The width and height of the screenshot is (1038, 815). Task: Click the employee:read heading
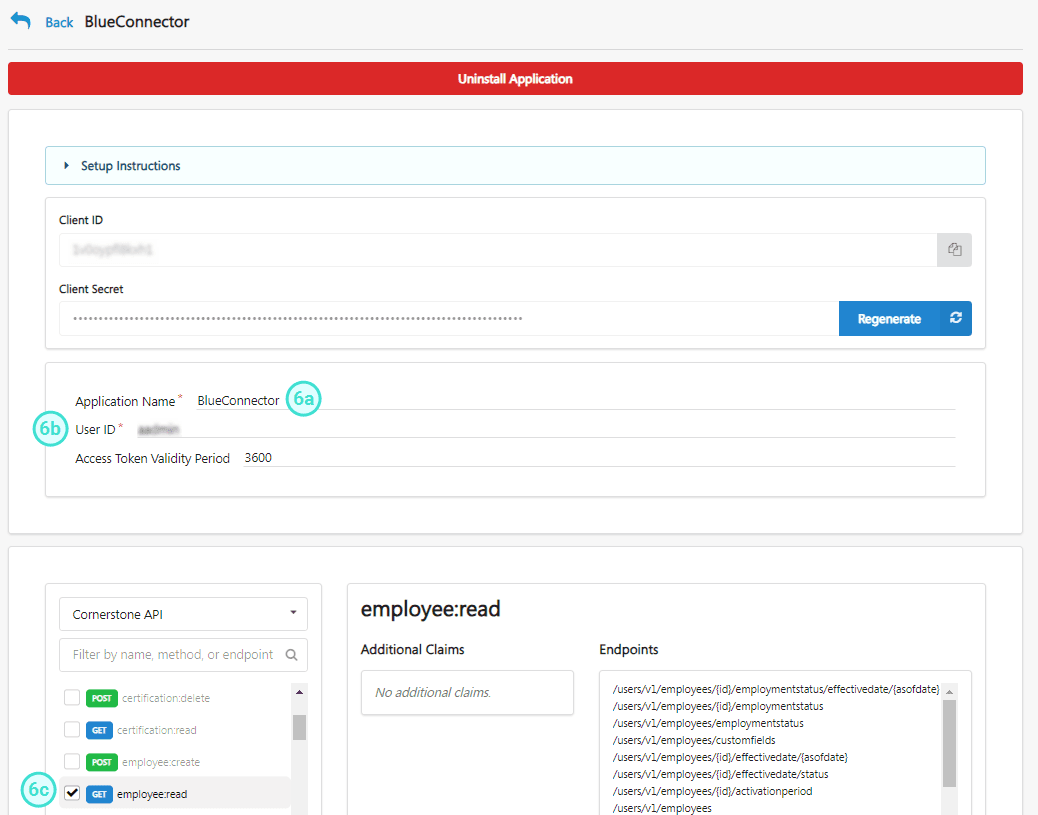[430, 608]
